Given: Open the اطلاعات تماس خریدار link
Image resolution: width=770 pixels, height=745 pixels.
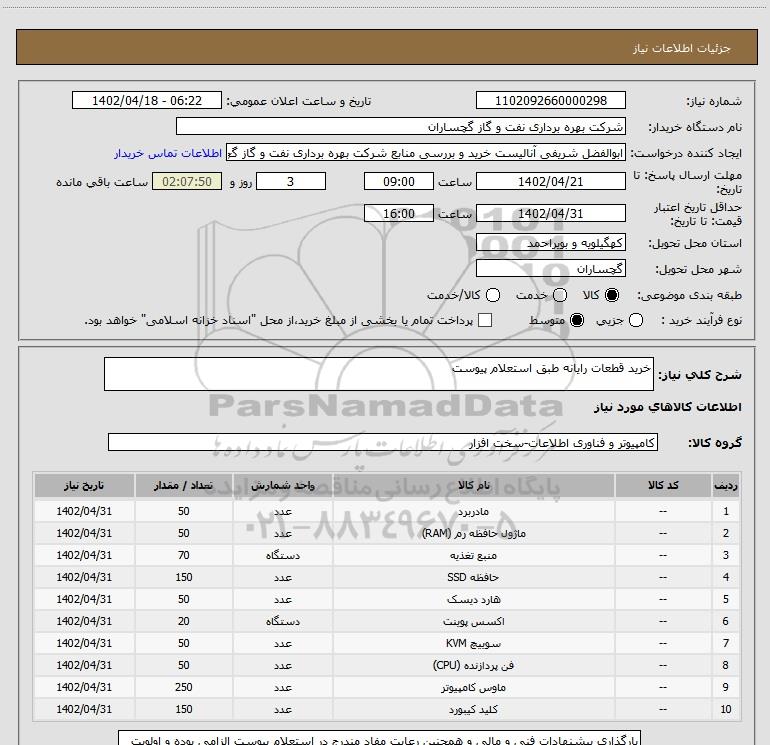Looking at the screenshot, I should coord(168,153).
